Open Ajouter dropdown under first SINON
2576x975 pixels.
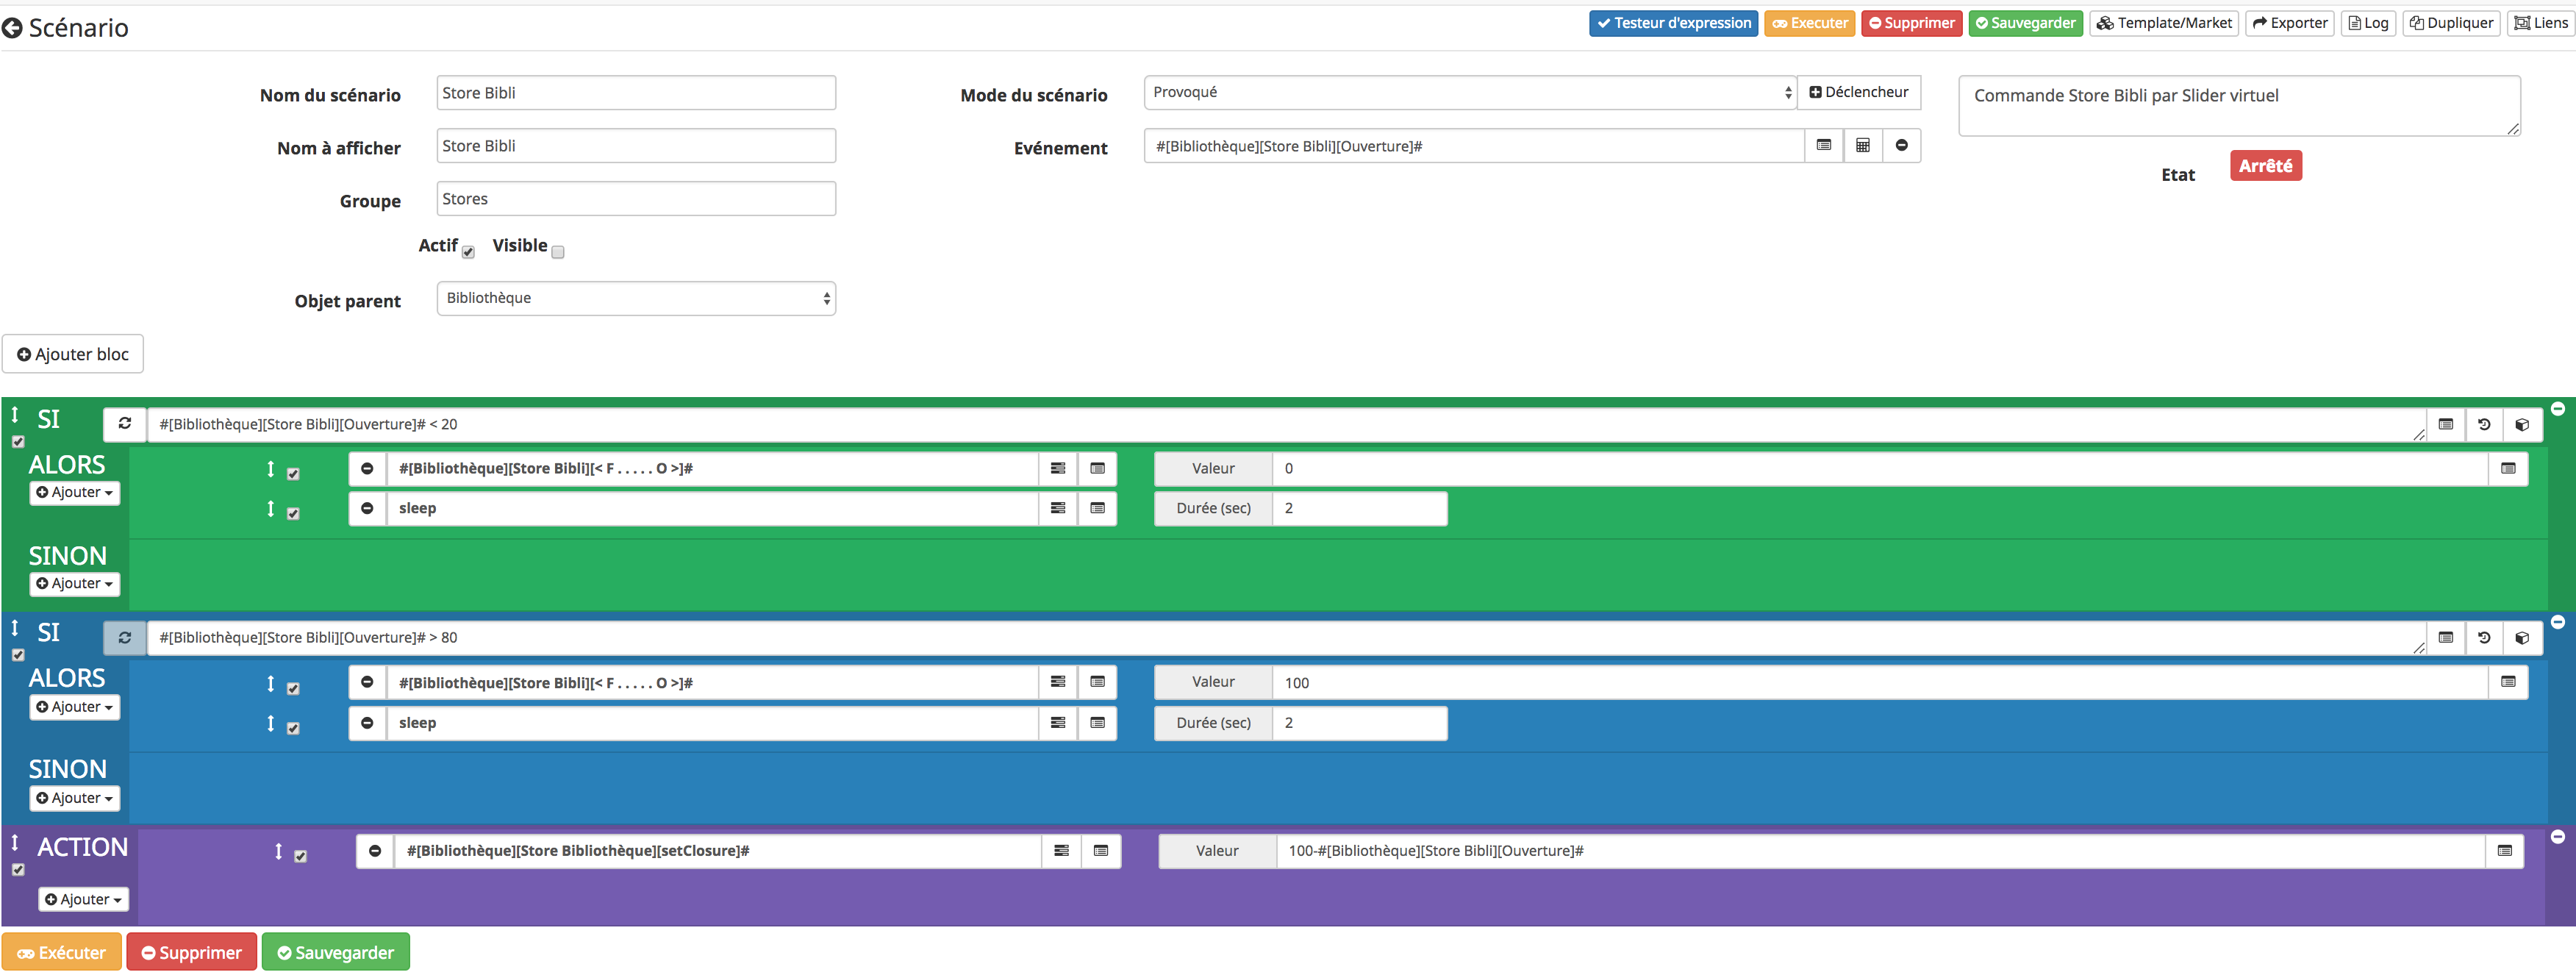tap(75, 584)
